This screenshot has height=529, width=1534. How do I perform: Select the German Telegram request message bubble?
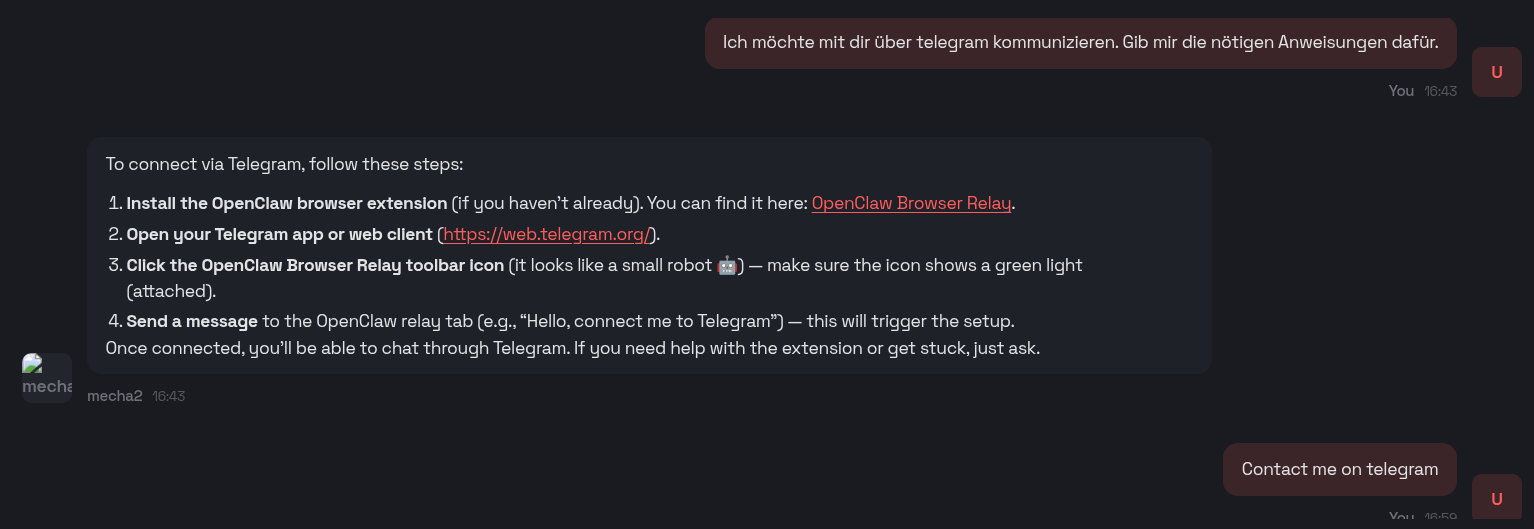pos(1080,43)
